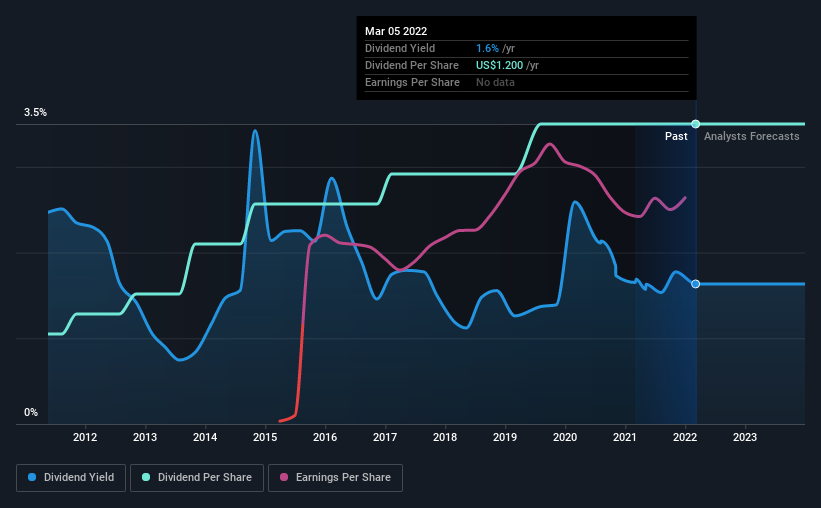Click the 0% y-axis label

tap(31, 413)
